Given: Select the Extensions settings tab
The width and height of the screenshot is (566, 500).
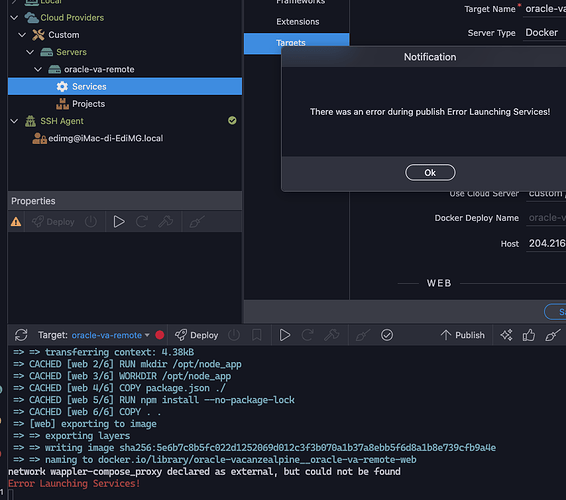Looking at the screenshot, I should [x=297, y=22].
